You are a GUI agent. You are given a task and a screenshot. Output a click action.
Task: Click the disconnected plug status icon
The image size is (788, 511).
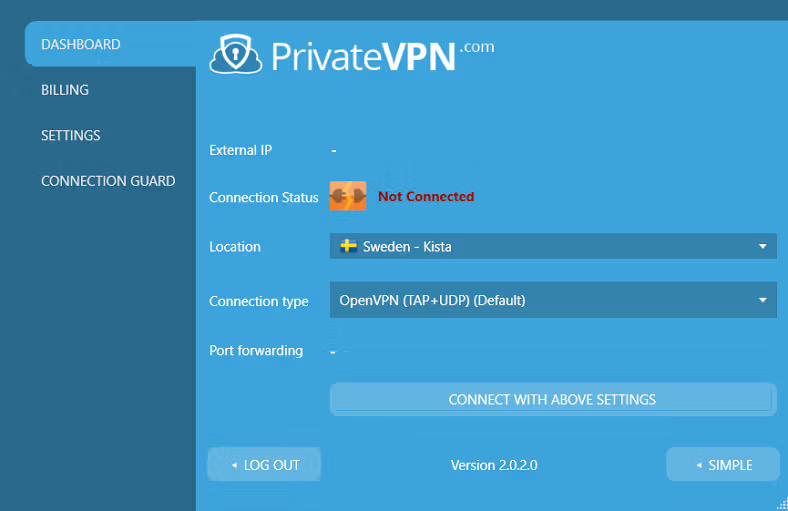pos(348,197)
